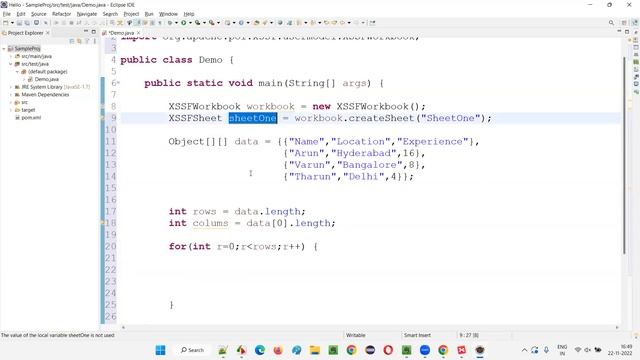This screenshot has height=360, width=640.
Task: Click the Wi-Fi network tray icon
Action: pyautogui.click(x=578, y=350)
